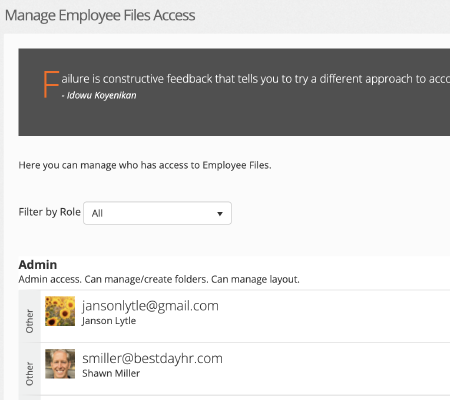
Task: Click the Admin section heading
Action: pyautogui.click(x=38, y=265)
